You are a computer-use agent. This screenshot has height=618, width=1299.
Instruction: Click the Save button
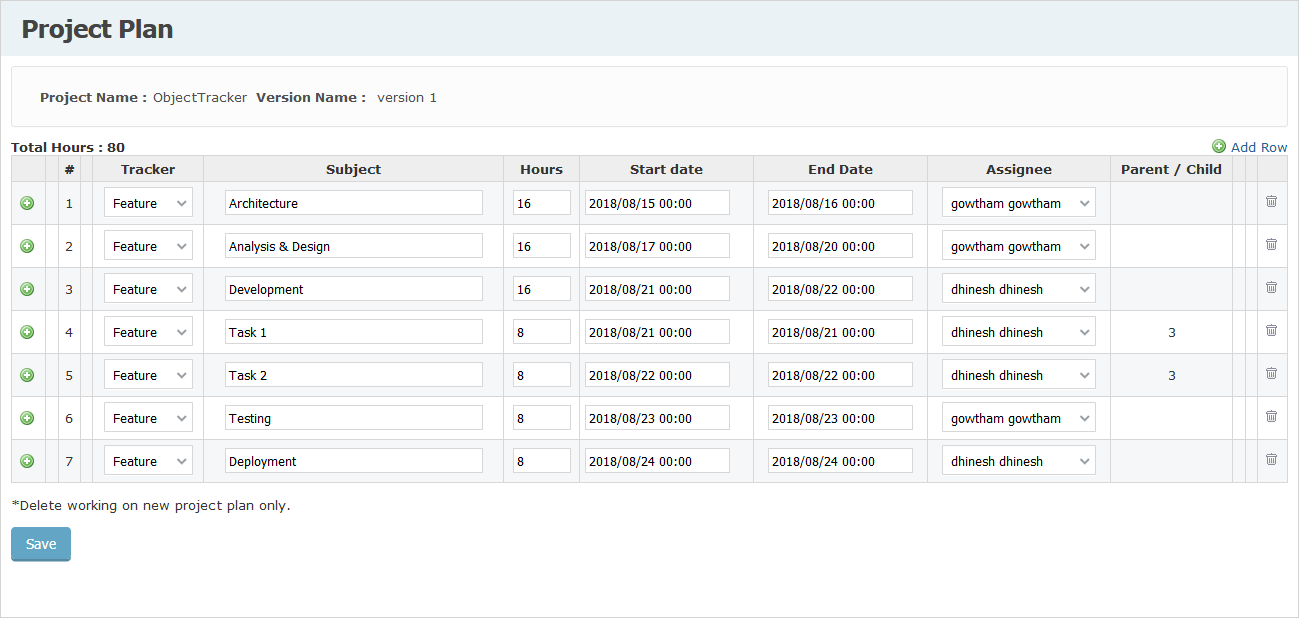click(40, 544)
